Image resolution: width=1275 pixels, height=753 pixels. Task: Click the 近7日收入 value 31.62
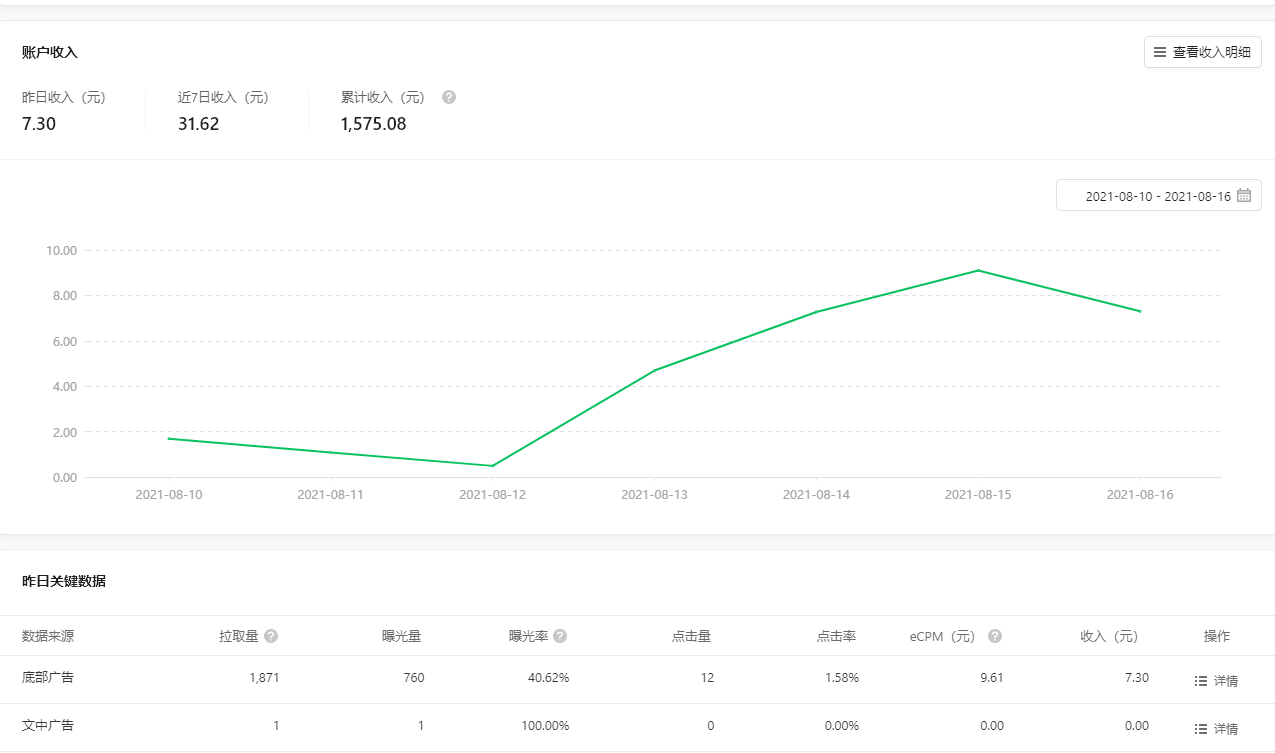(198, 124)
